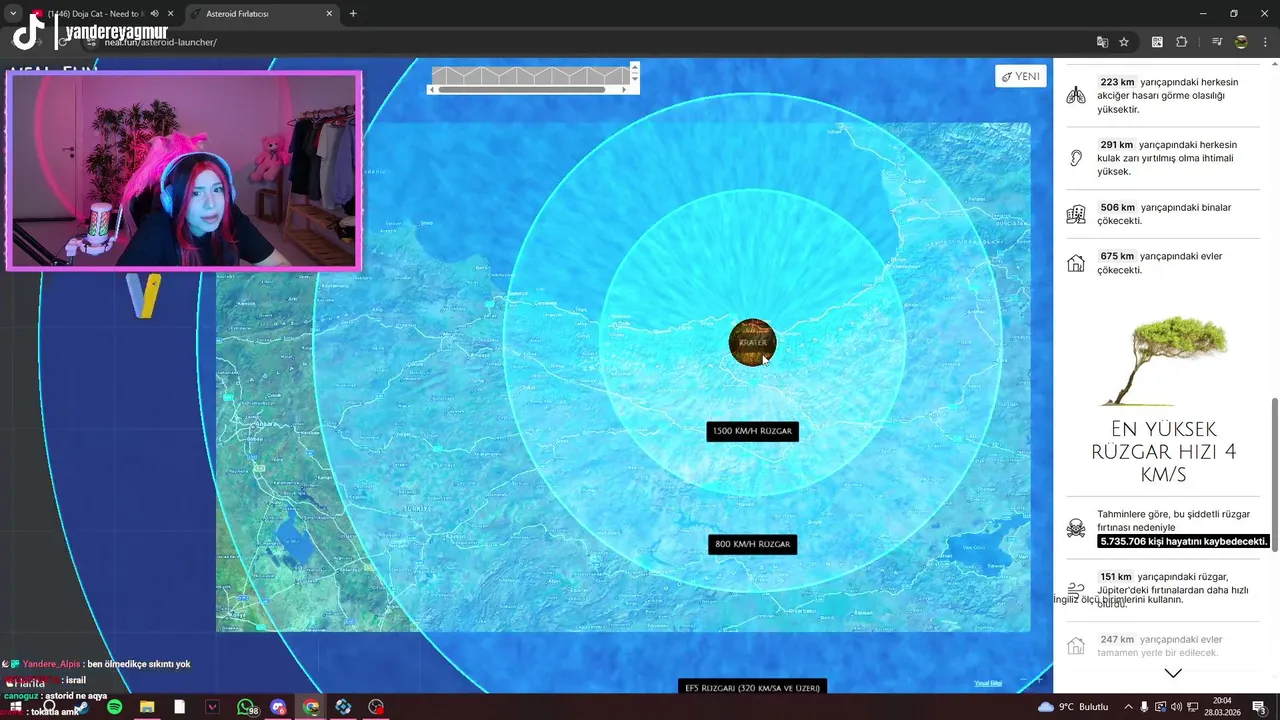This screenshot has height=720, width=1280.
Task: Click the EF5 Rüzgarı label at bottom
Action: click(751, 687)
